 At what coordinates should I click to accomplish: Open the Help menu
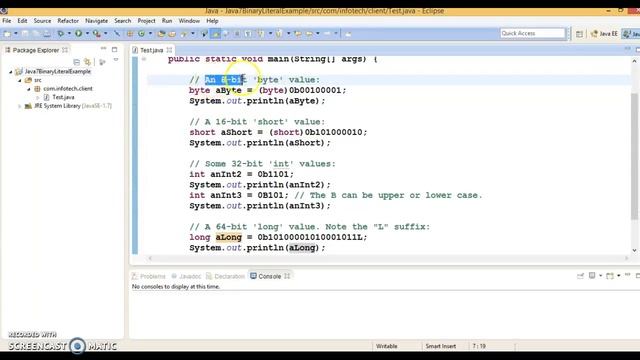tap(212, 21)
